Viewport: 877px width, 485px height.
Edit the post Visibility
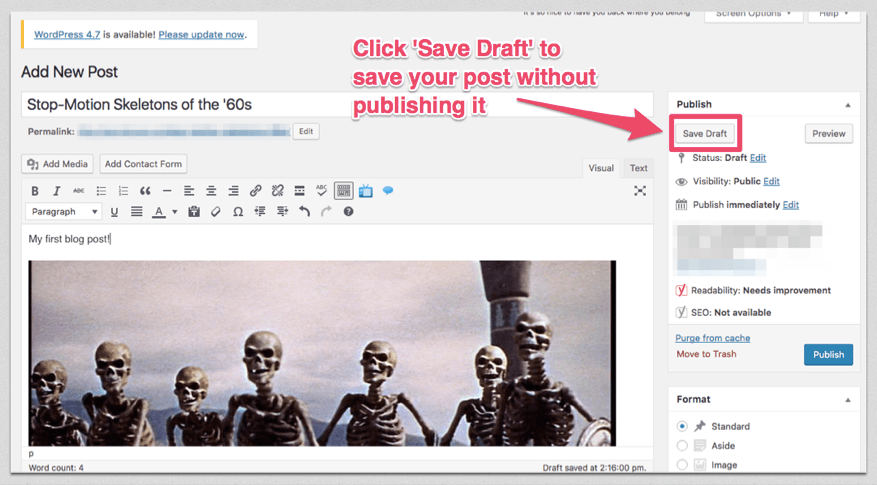(771, 181)
